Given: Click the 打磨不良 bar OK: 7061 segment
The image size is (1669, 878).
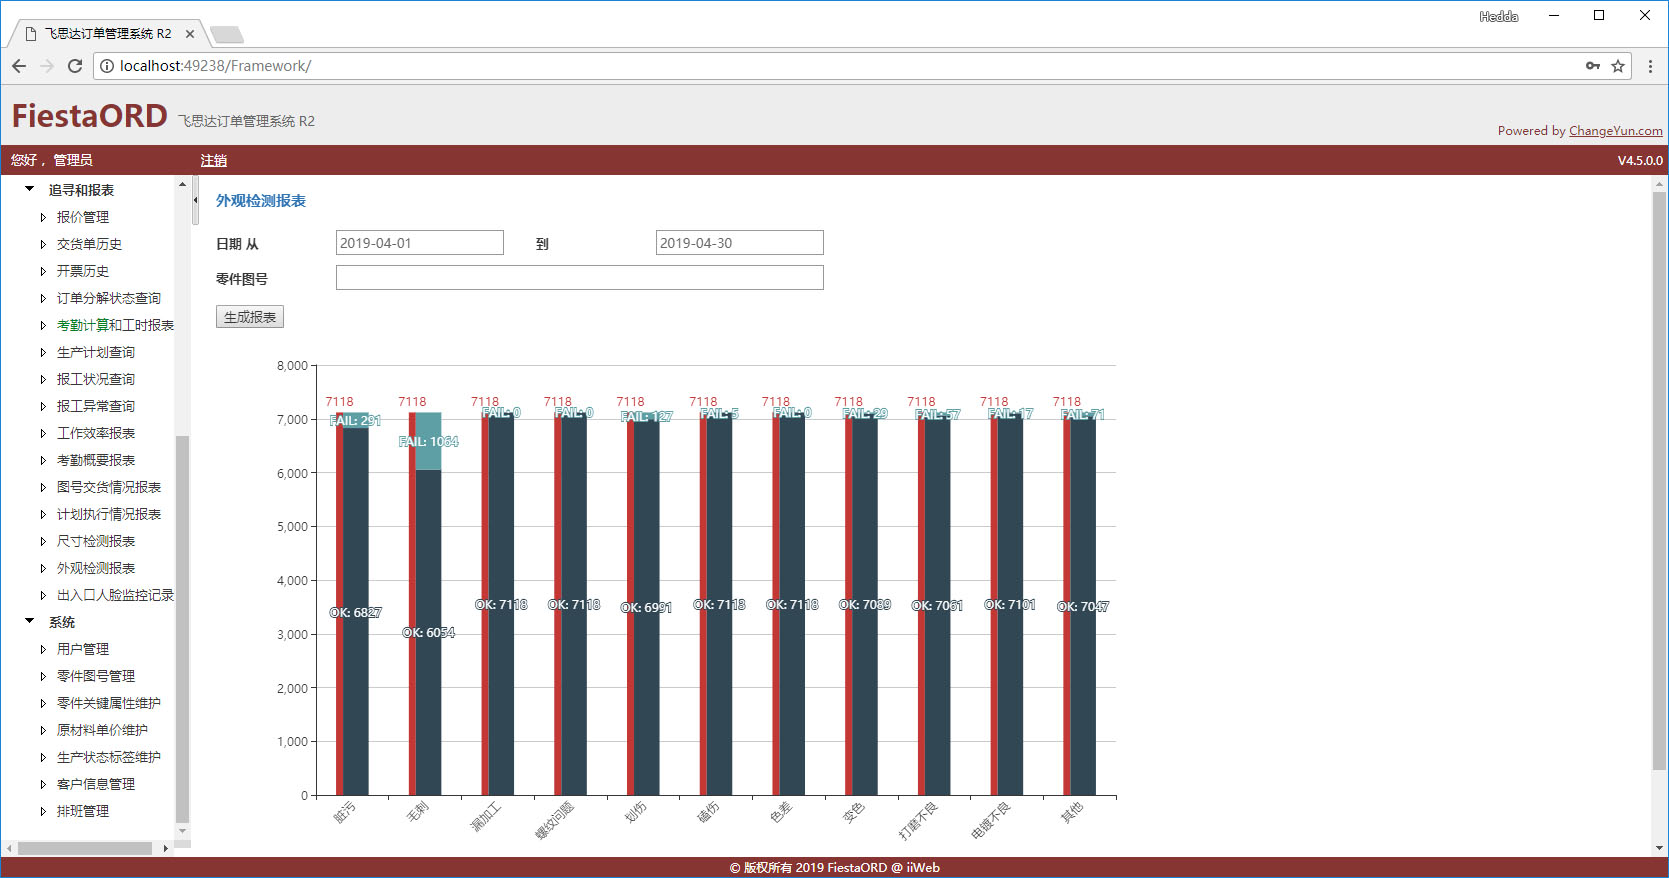Looking at the screenshot, I should (938, 605).
